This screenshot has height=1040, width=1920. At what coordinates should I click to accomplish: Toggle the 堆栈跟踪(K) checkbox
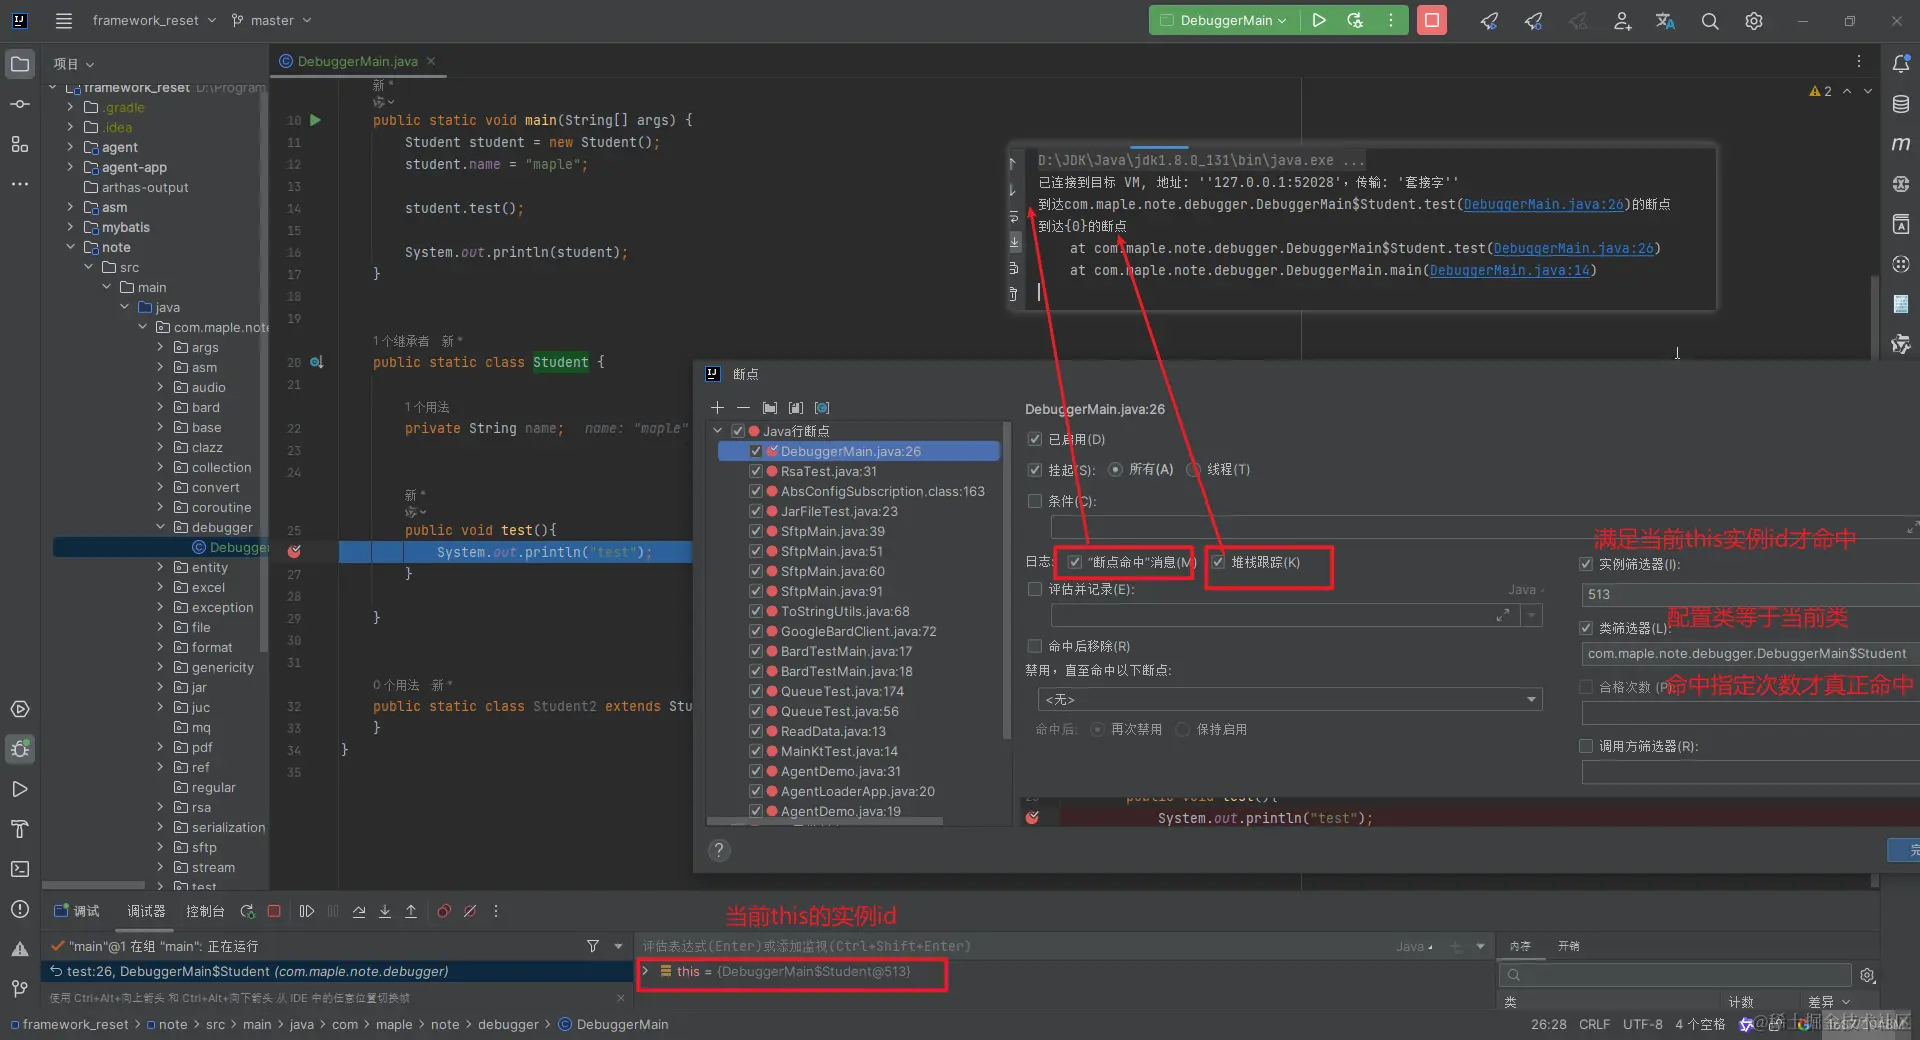point(1219,562)
